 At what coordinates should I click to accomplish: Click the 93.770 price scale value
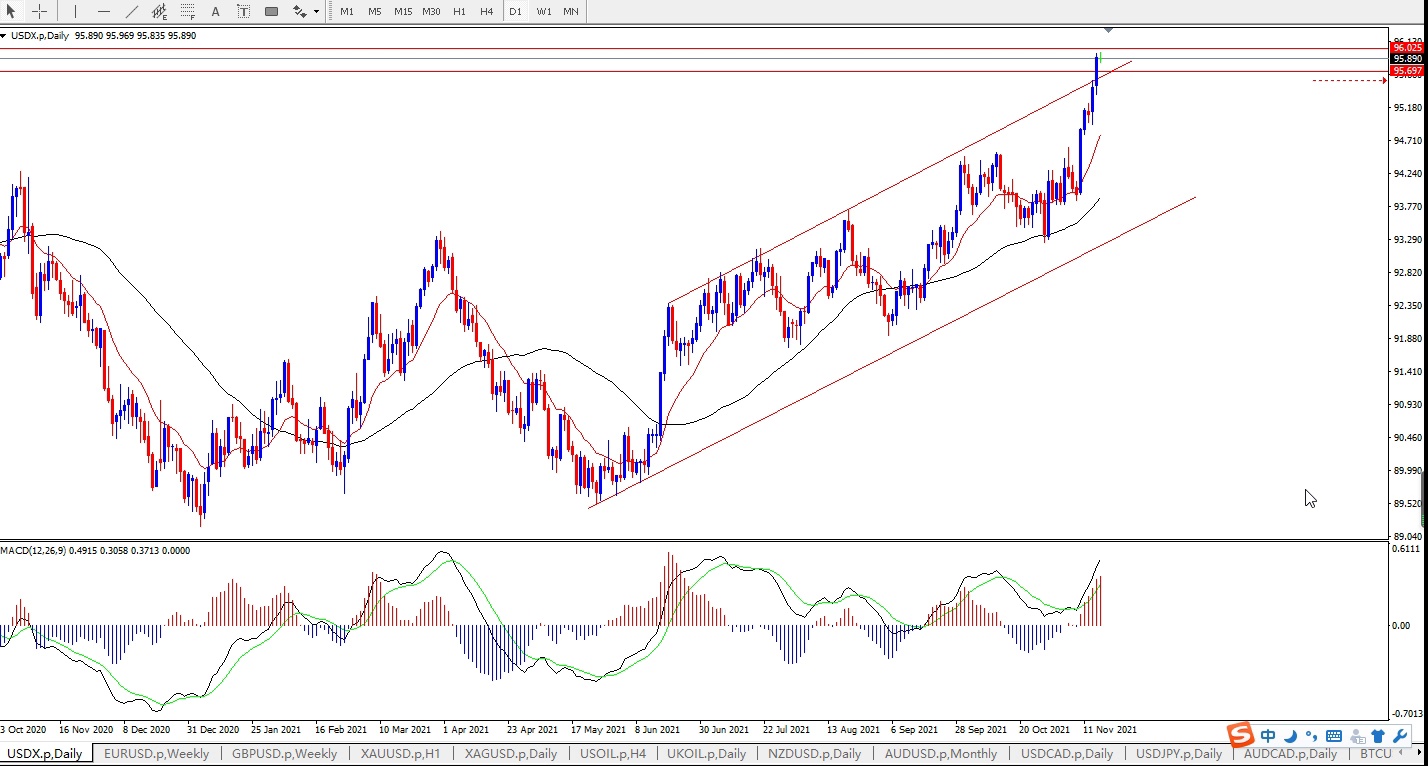tap(1407, 207)
